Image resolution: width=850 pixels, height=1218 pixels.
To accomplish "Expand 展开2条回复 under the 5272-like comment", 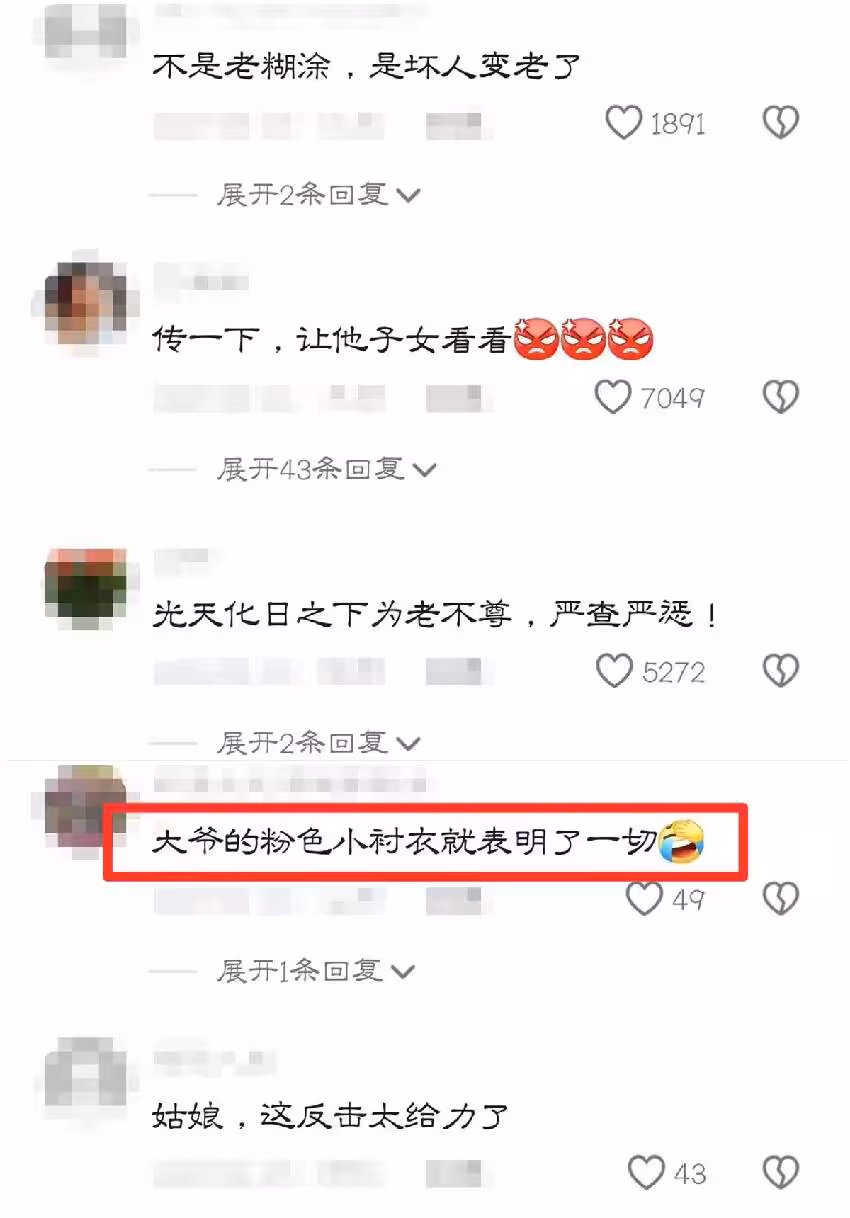I will [x=319, y=742].
